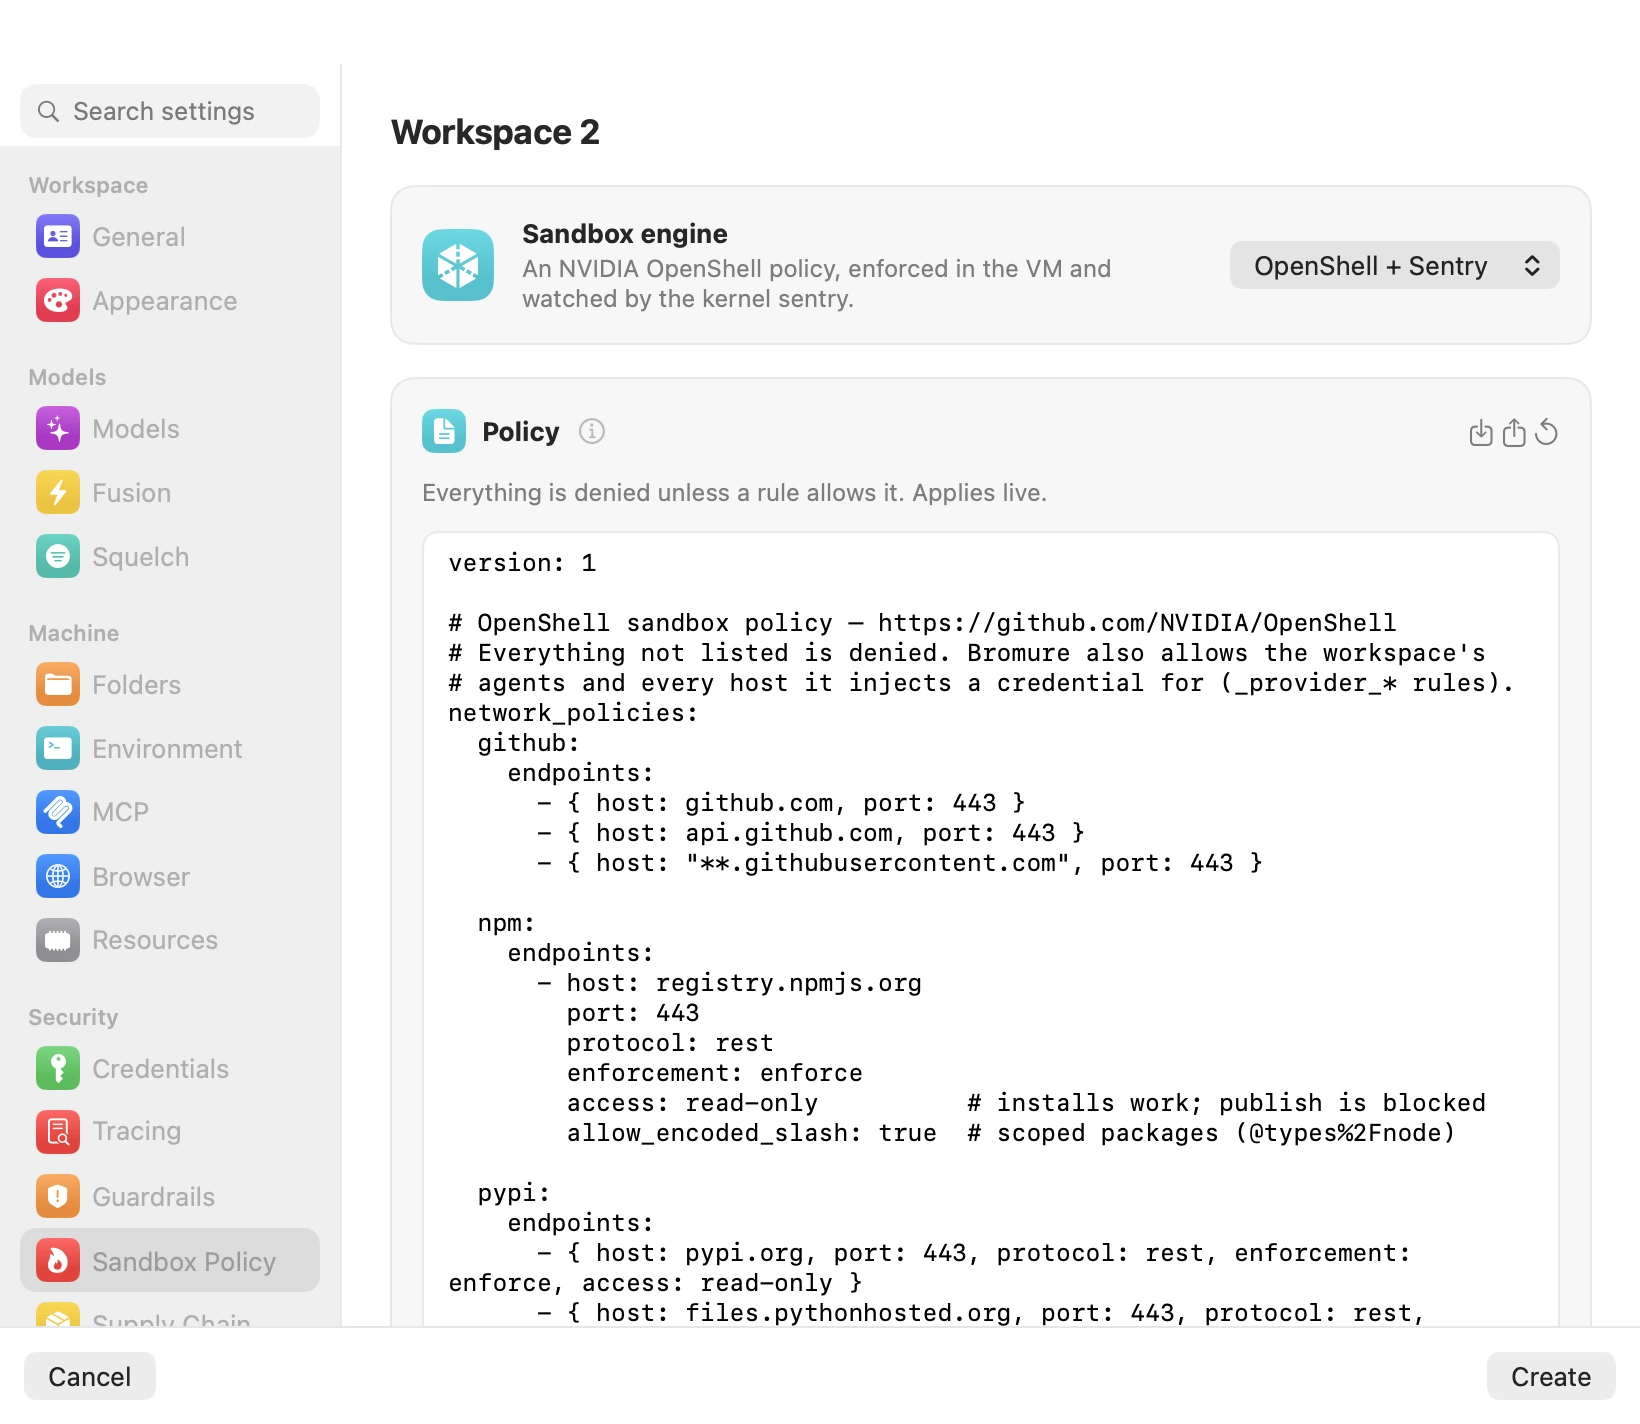Open Resources chip icon

(58, 940)
